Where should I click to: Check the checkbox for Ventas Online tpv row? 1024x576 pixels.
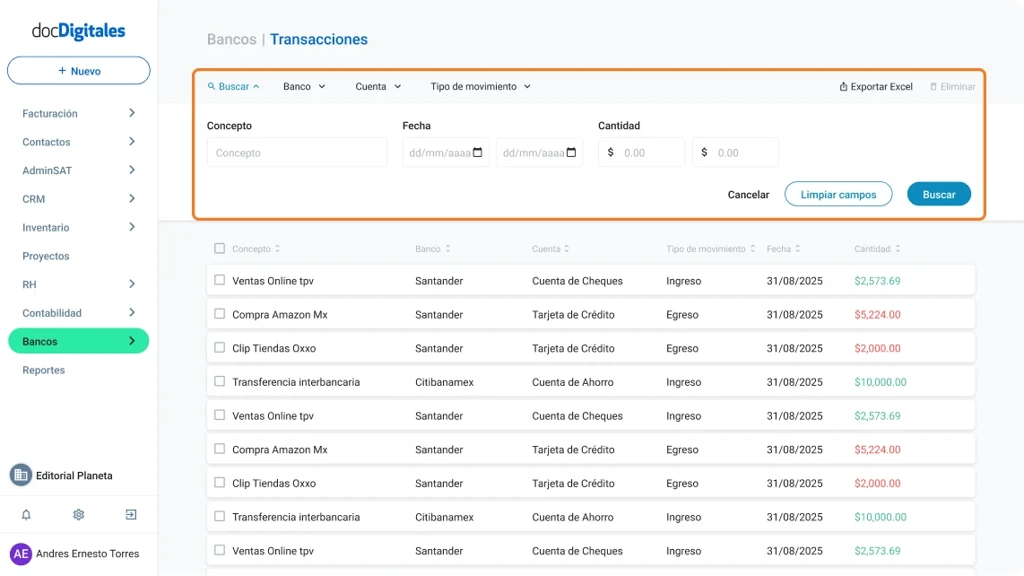(218, 279)
